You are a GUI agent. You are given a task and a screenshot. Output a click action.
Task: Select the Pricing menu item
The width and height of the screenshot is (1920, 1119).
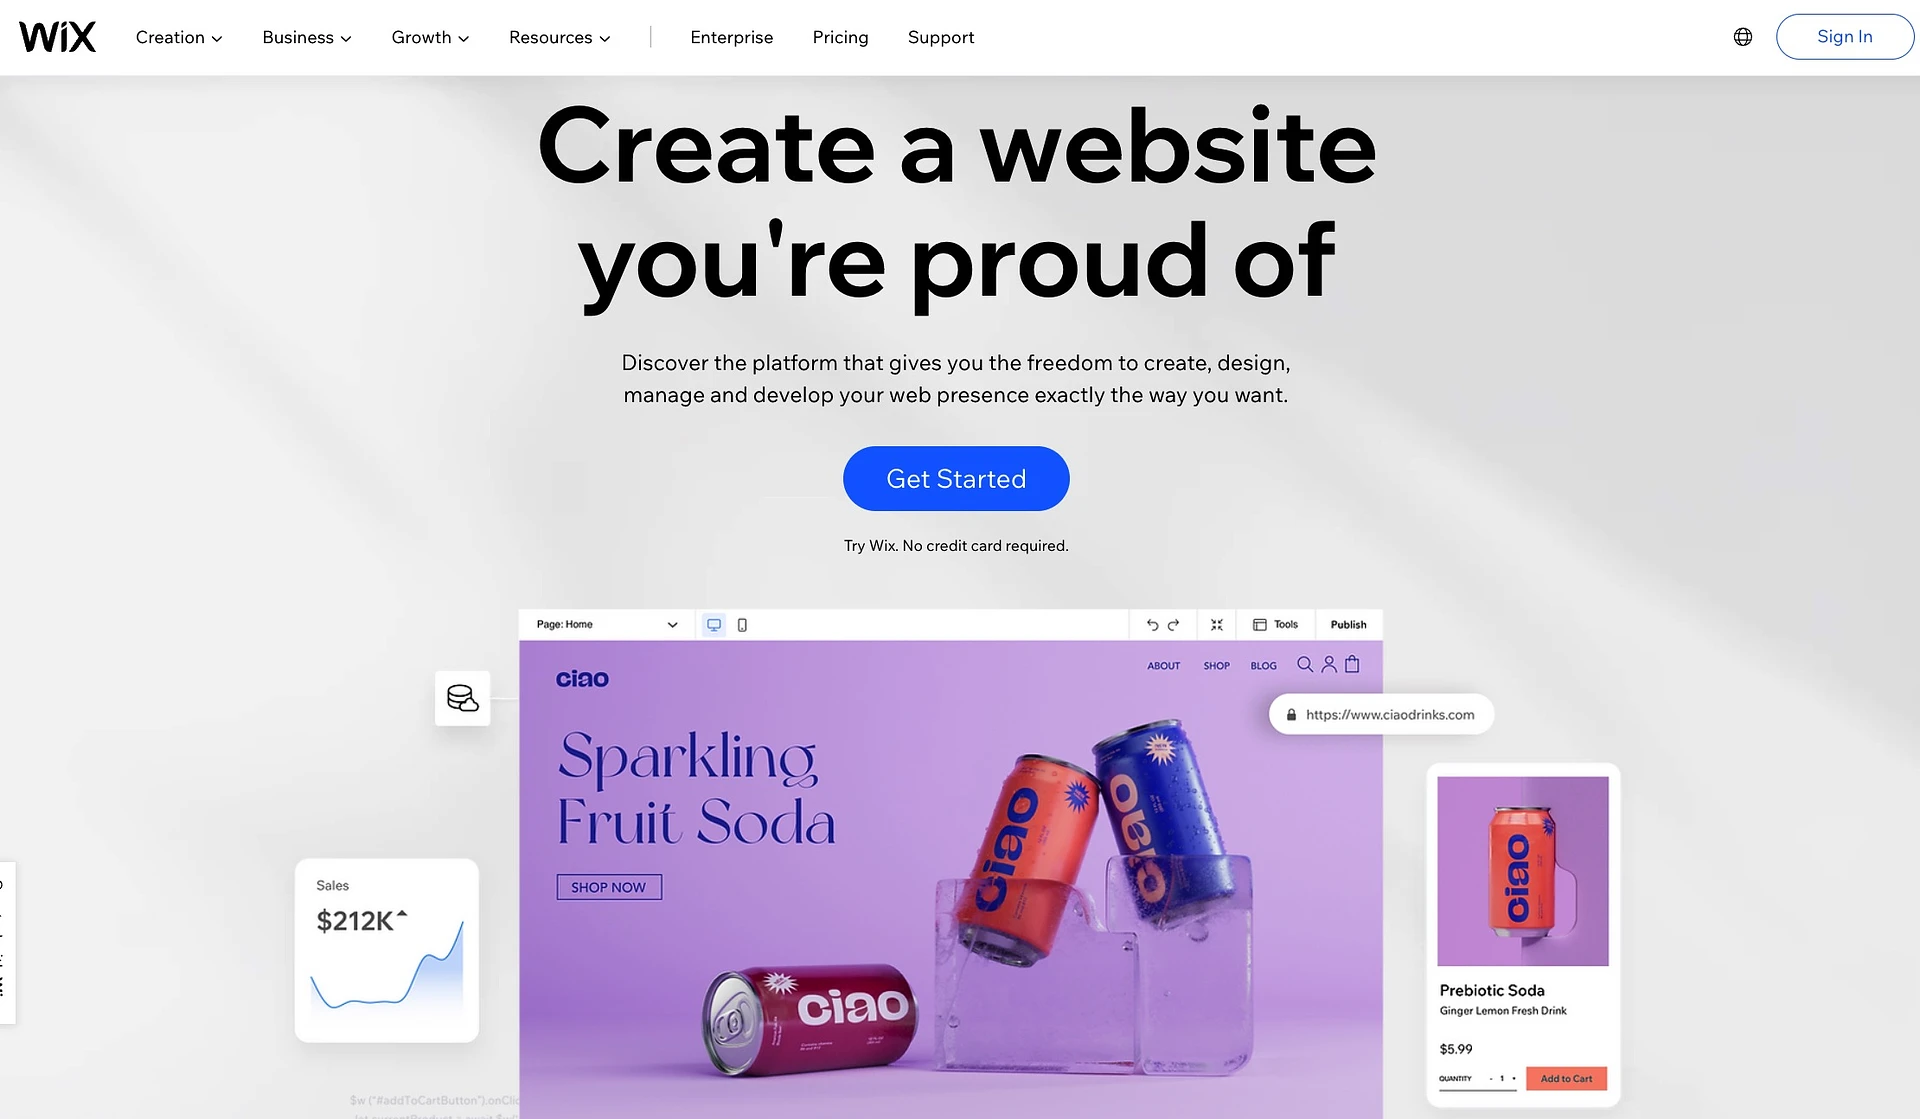point(840,36)
